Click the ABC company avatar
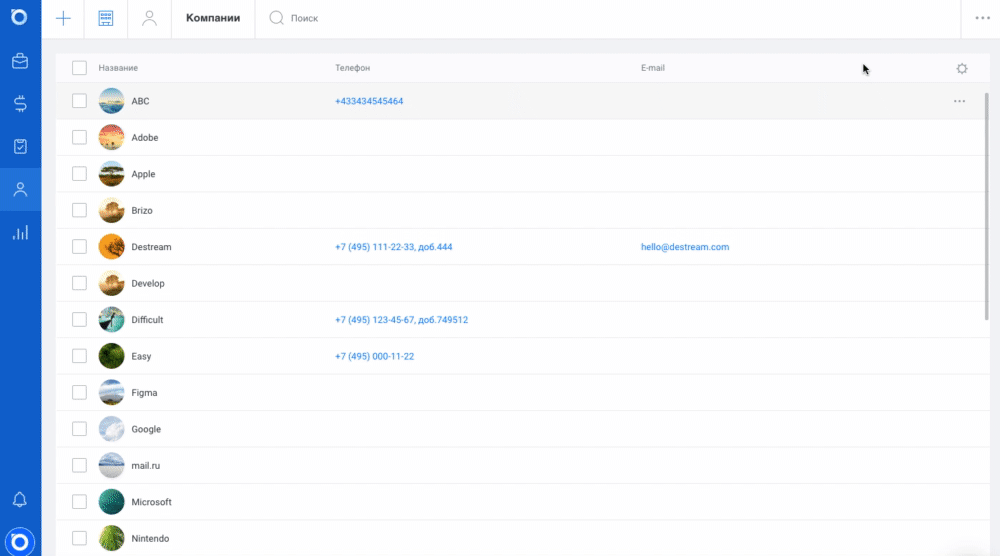Screen dimensions: 1000x556 tap(112, 101)
